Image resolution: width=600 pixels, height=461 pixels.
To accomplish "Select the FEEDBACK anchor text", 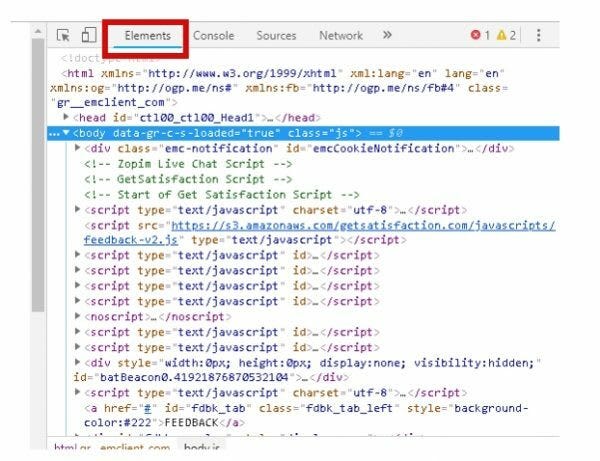I will pyautogui.click(x=191, y=423).
